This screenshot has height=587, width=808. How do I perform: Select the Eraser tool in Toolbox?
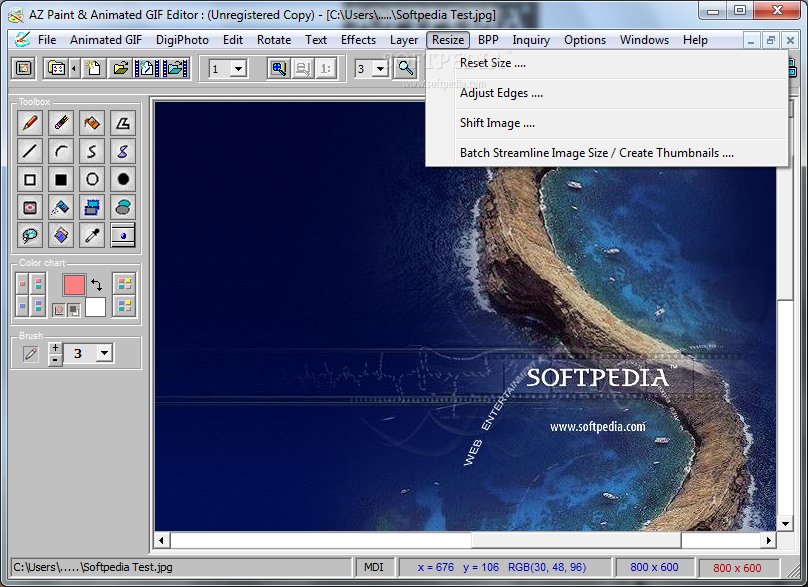tap(61, 123)
